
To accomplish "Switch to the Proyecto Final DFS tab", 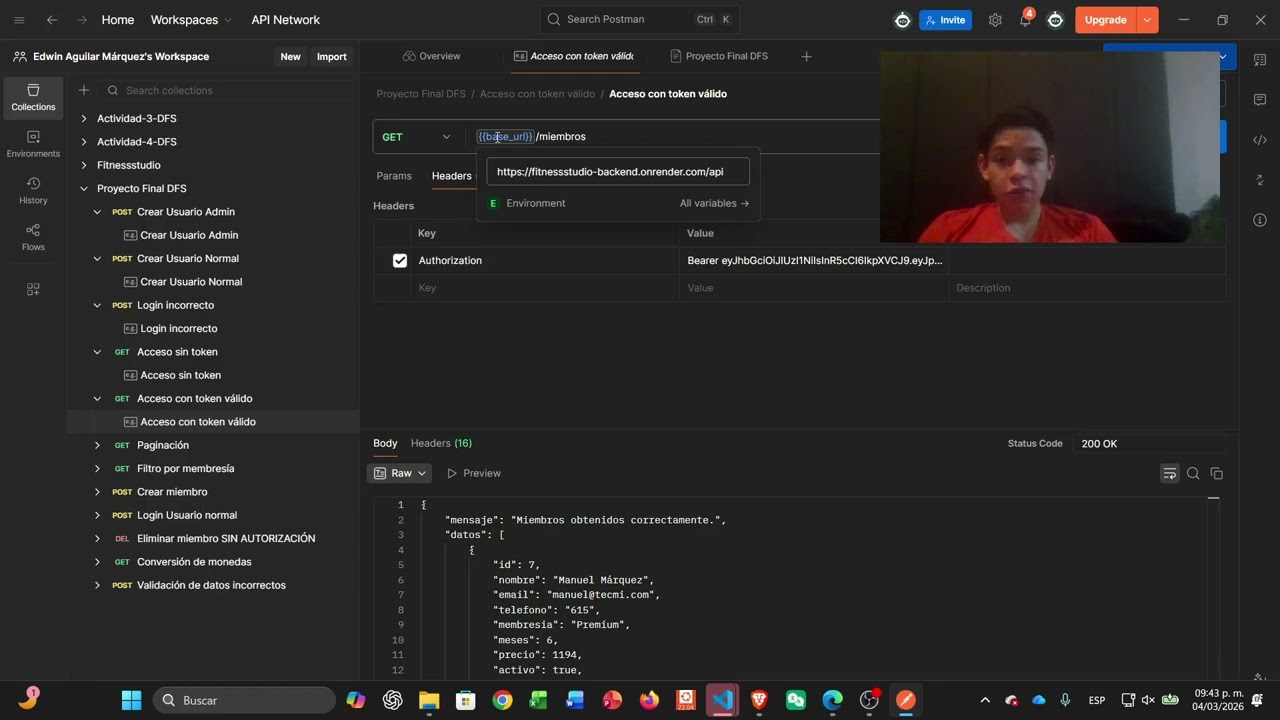I will (x=719, y=56).
